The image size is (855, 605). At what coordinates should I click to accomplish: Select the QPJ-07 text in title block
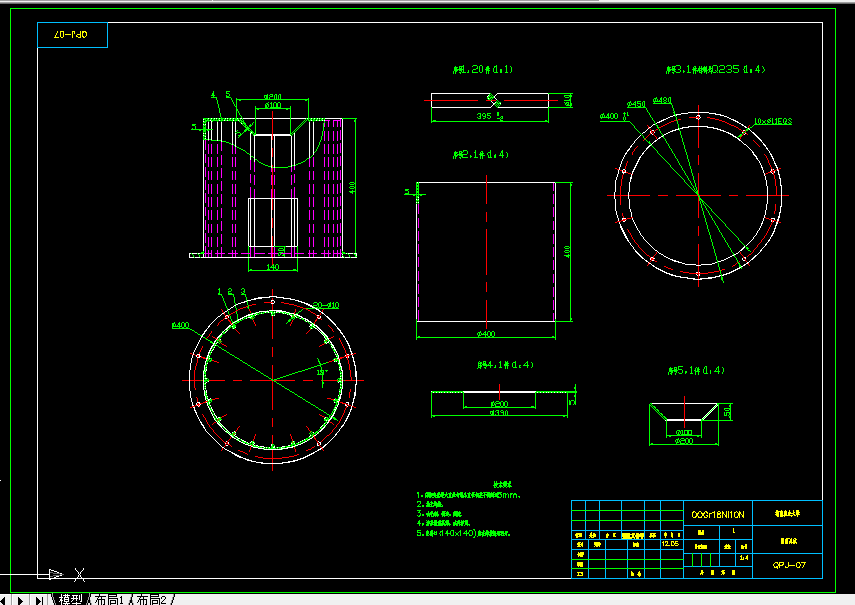788,565
